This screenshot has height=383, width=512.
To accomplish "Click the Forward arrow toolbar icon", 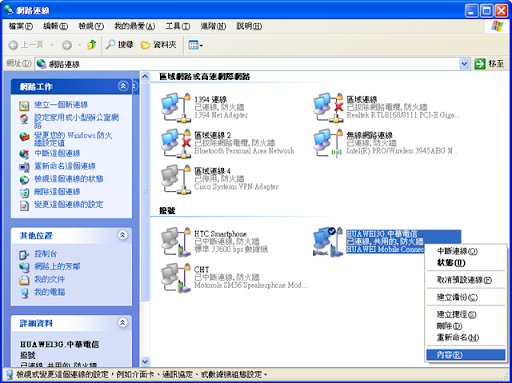I will (67, 45).
